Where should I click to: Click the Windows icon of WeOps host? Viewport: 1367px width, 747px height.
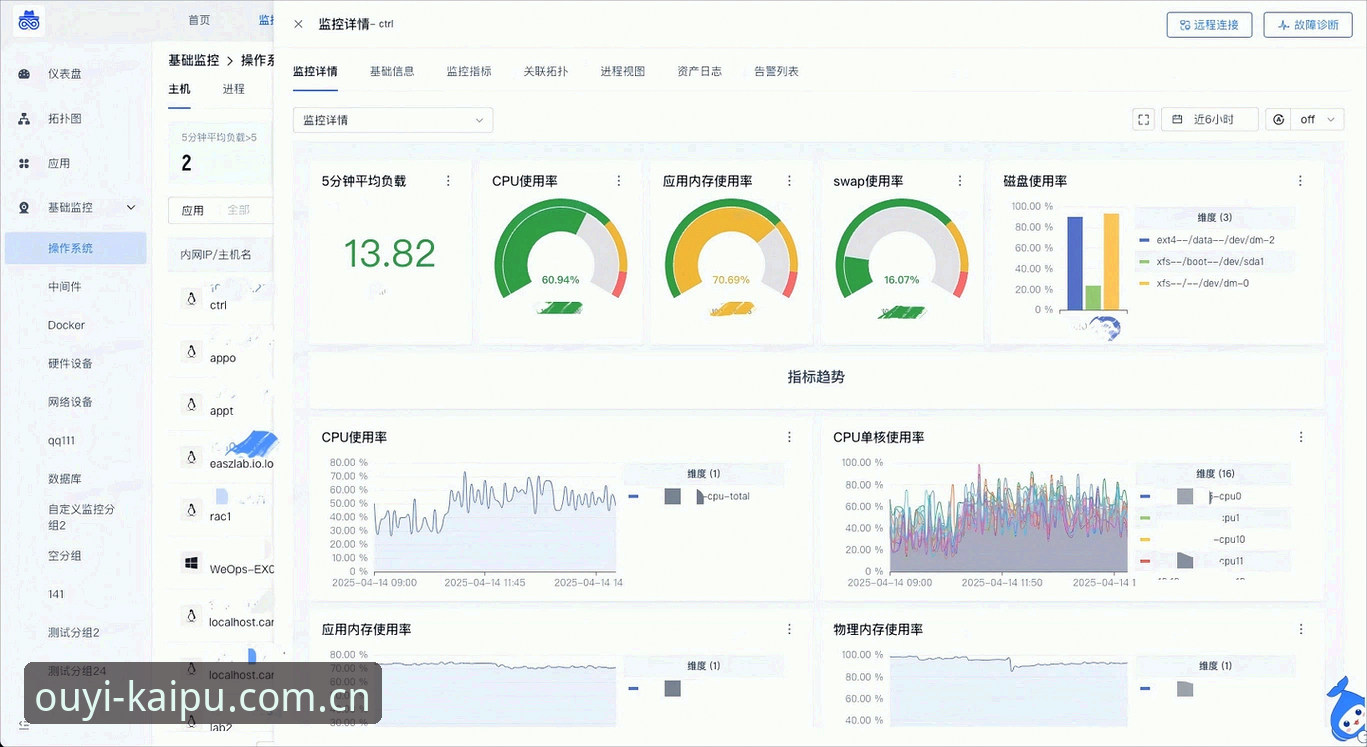click(x=191, y=563)
